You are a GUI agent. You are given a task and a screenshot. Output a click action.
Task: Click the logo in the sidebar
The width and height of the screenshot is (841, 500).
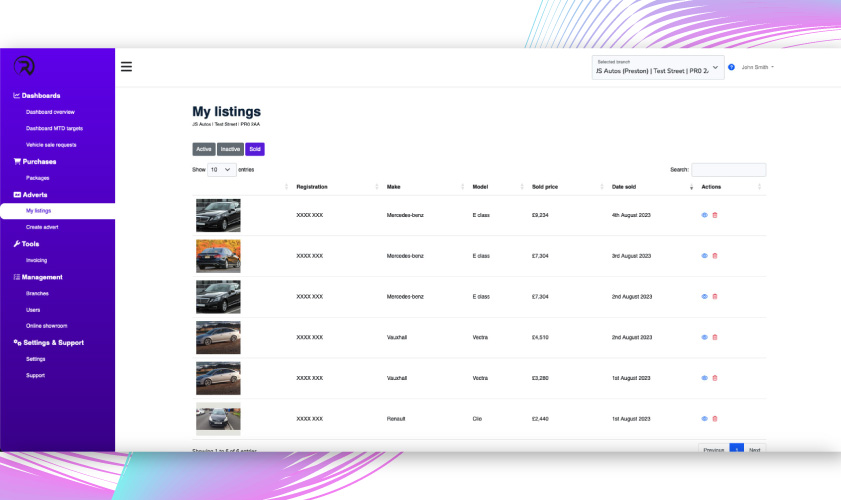tap(23, 66)
